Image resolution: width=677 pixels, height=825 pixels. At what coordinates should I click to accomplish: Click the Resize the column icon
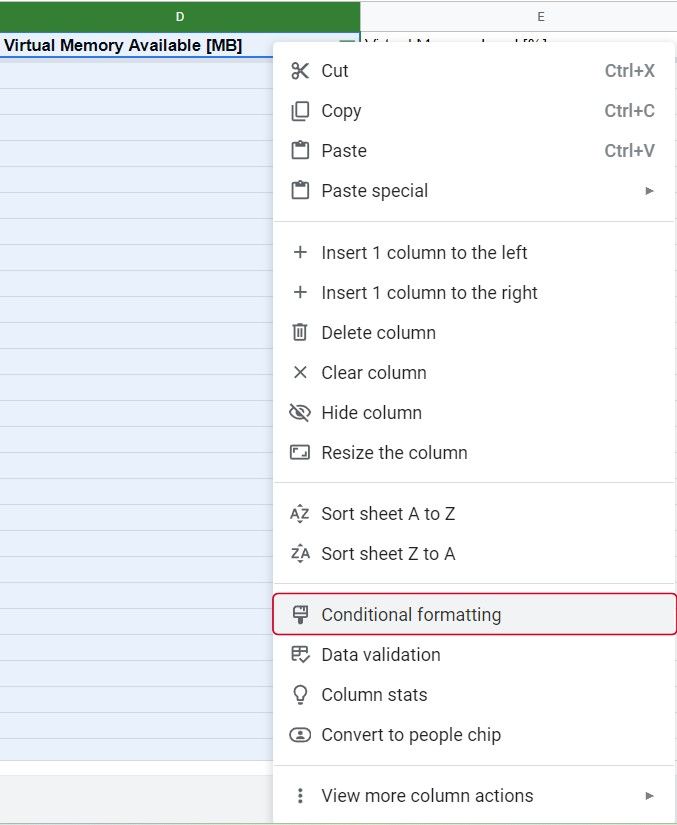pos(300,453)
